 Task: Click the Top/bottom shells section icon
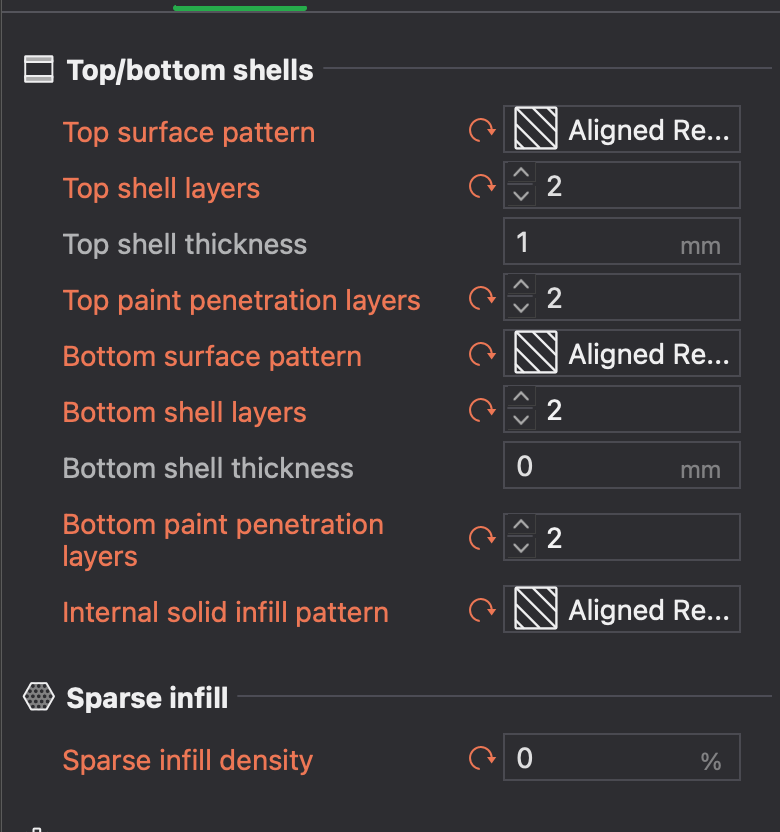tap(39, 70)
